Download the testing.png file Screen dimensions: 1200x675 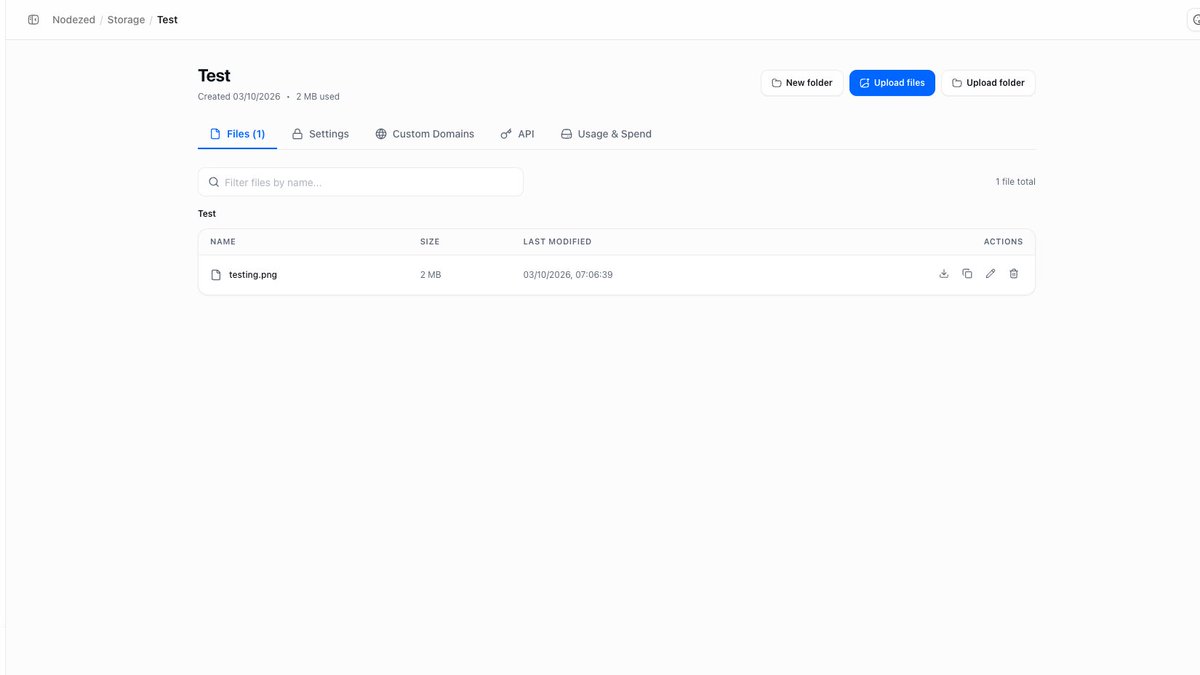pyautogui.click(x=944, y=274)
